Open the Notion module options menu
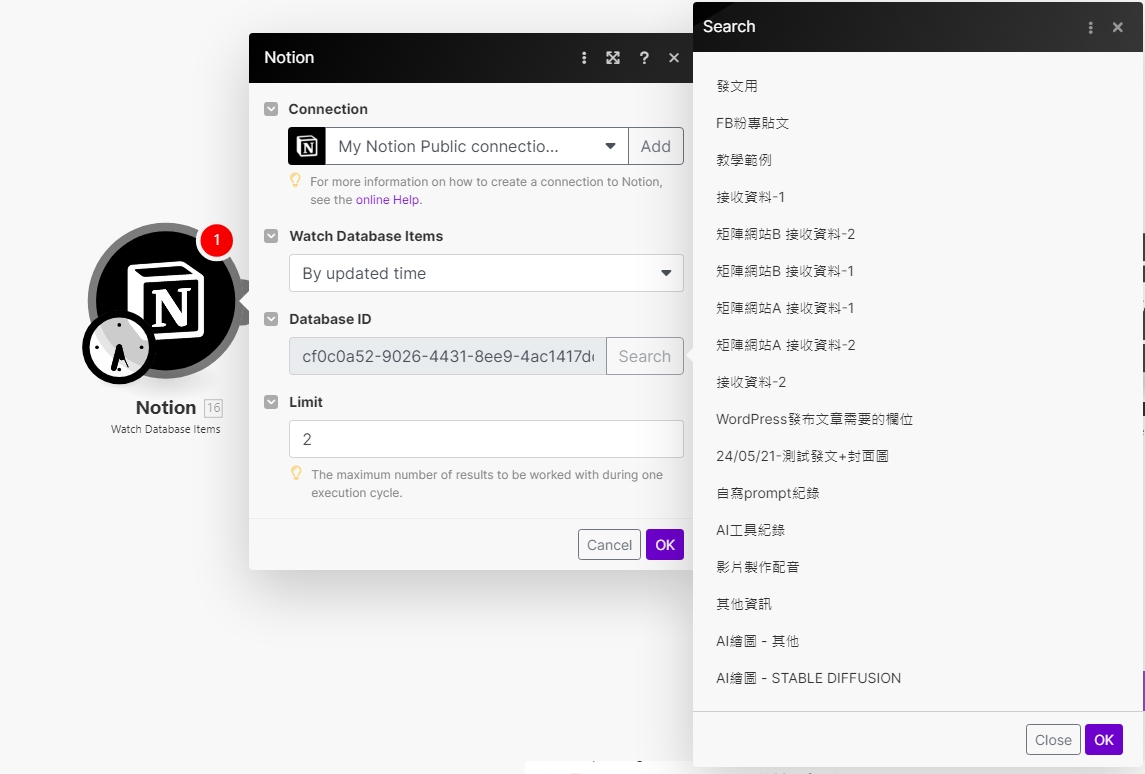Screen dimensions: 1145x774 tap(584, 58)
